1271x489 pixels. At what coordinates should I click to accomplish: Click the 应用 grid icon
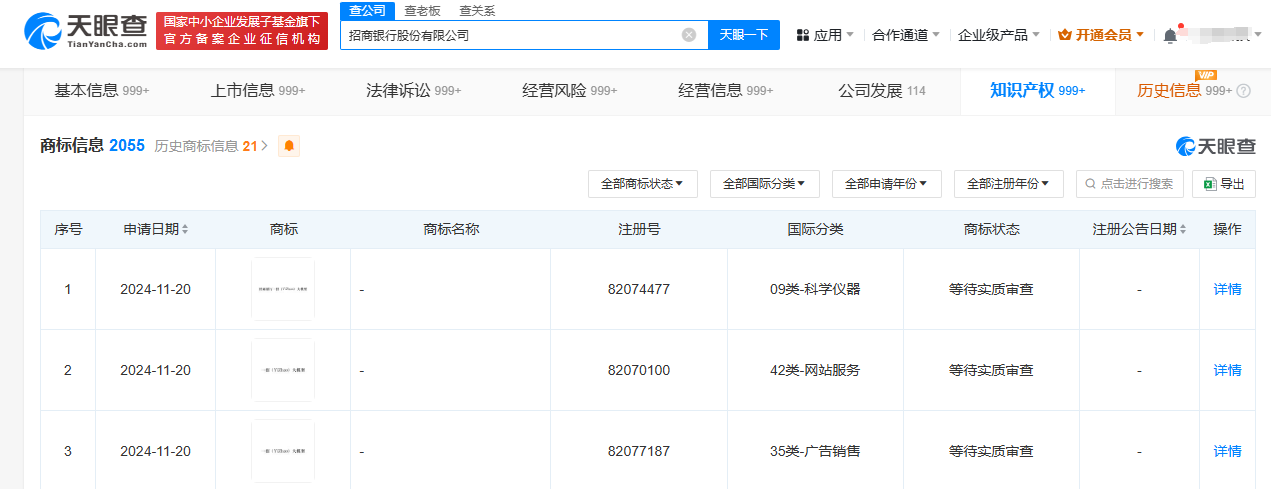click(x=802, y=35)
